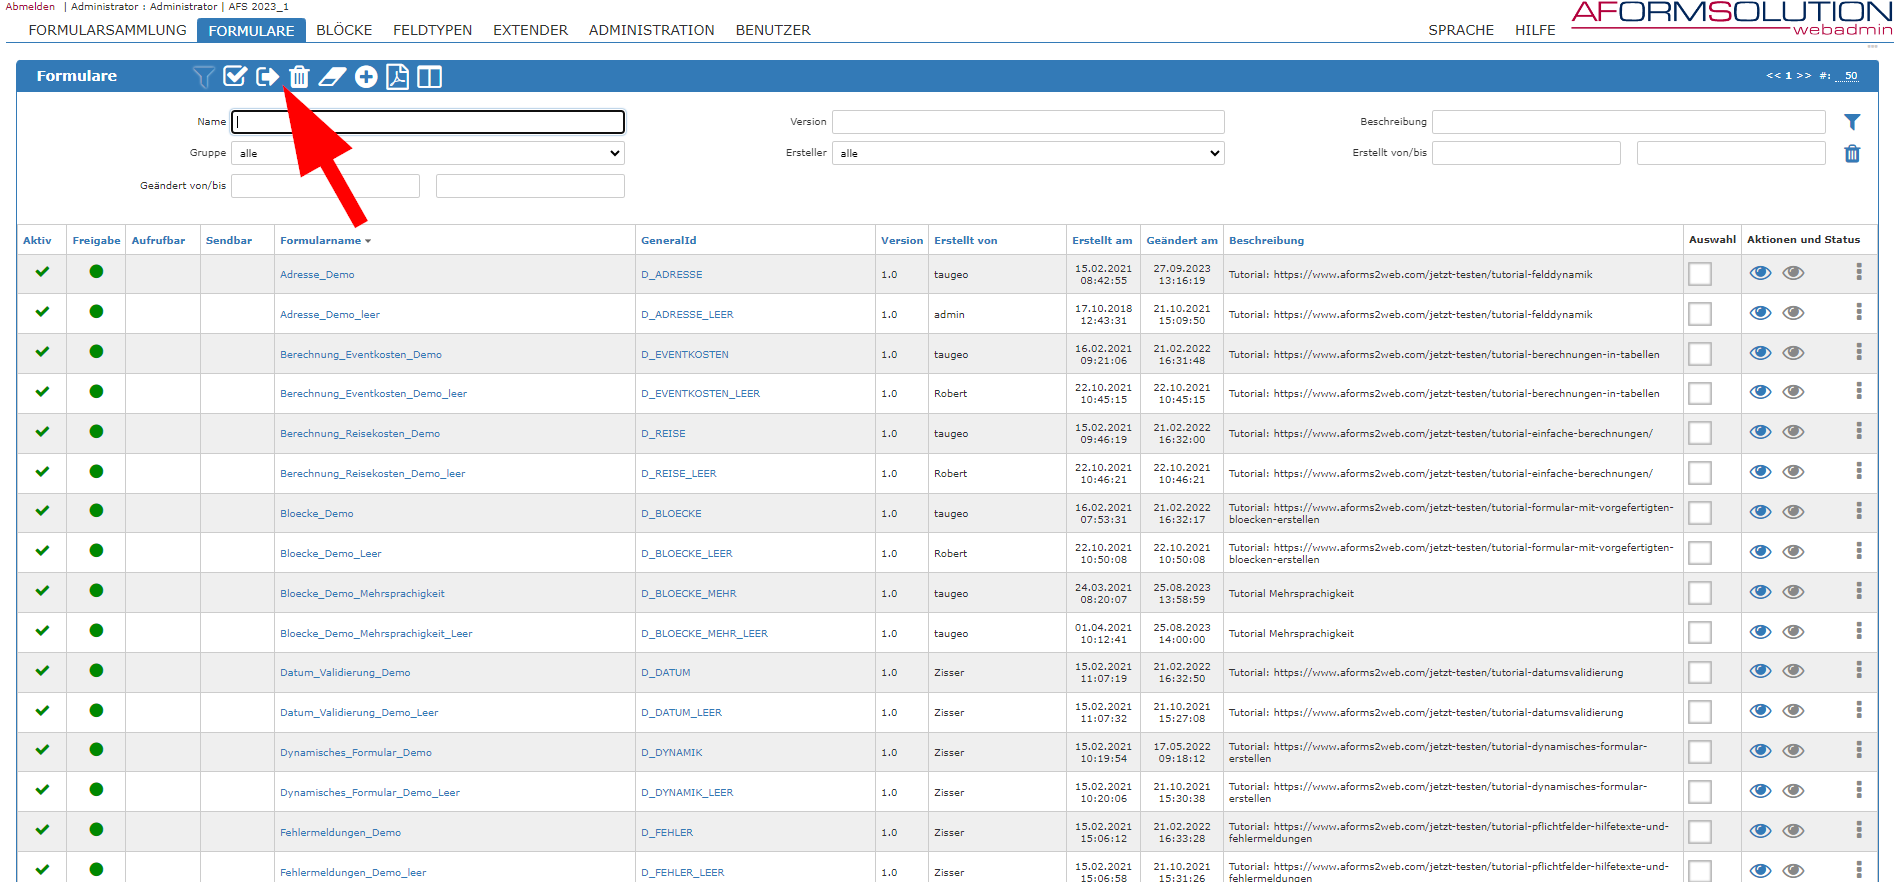Click blue eye icon for Datum_Validierung_Demo
1895x882 pixels.
click(x=1760, y=672)
